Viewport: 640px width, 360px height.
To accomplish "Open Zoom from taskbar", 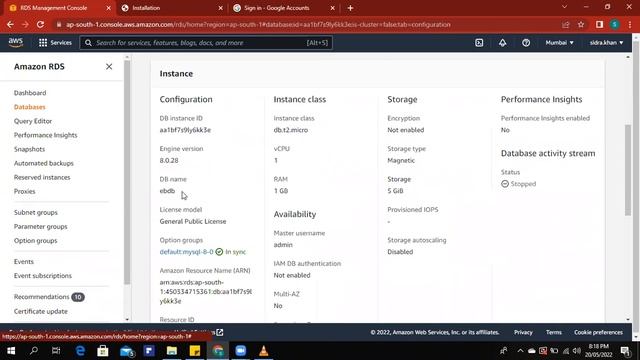I will point(241,351).
